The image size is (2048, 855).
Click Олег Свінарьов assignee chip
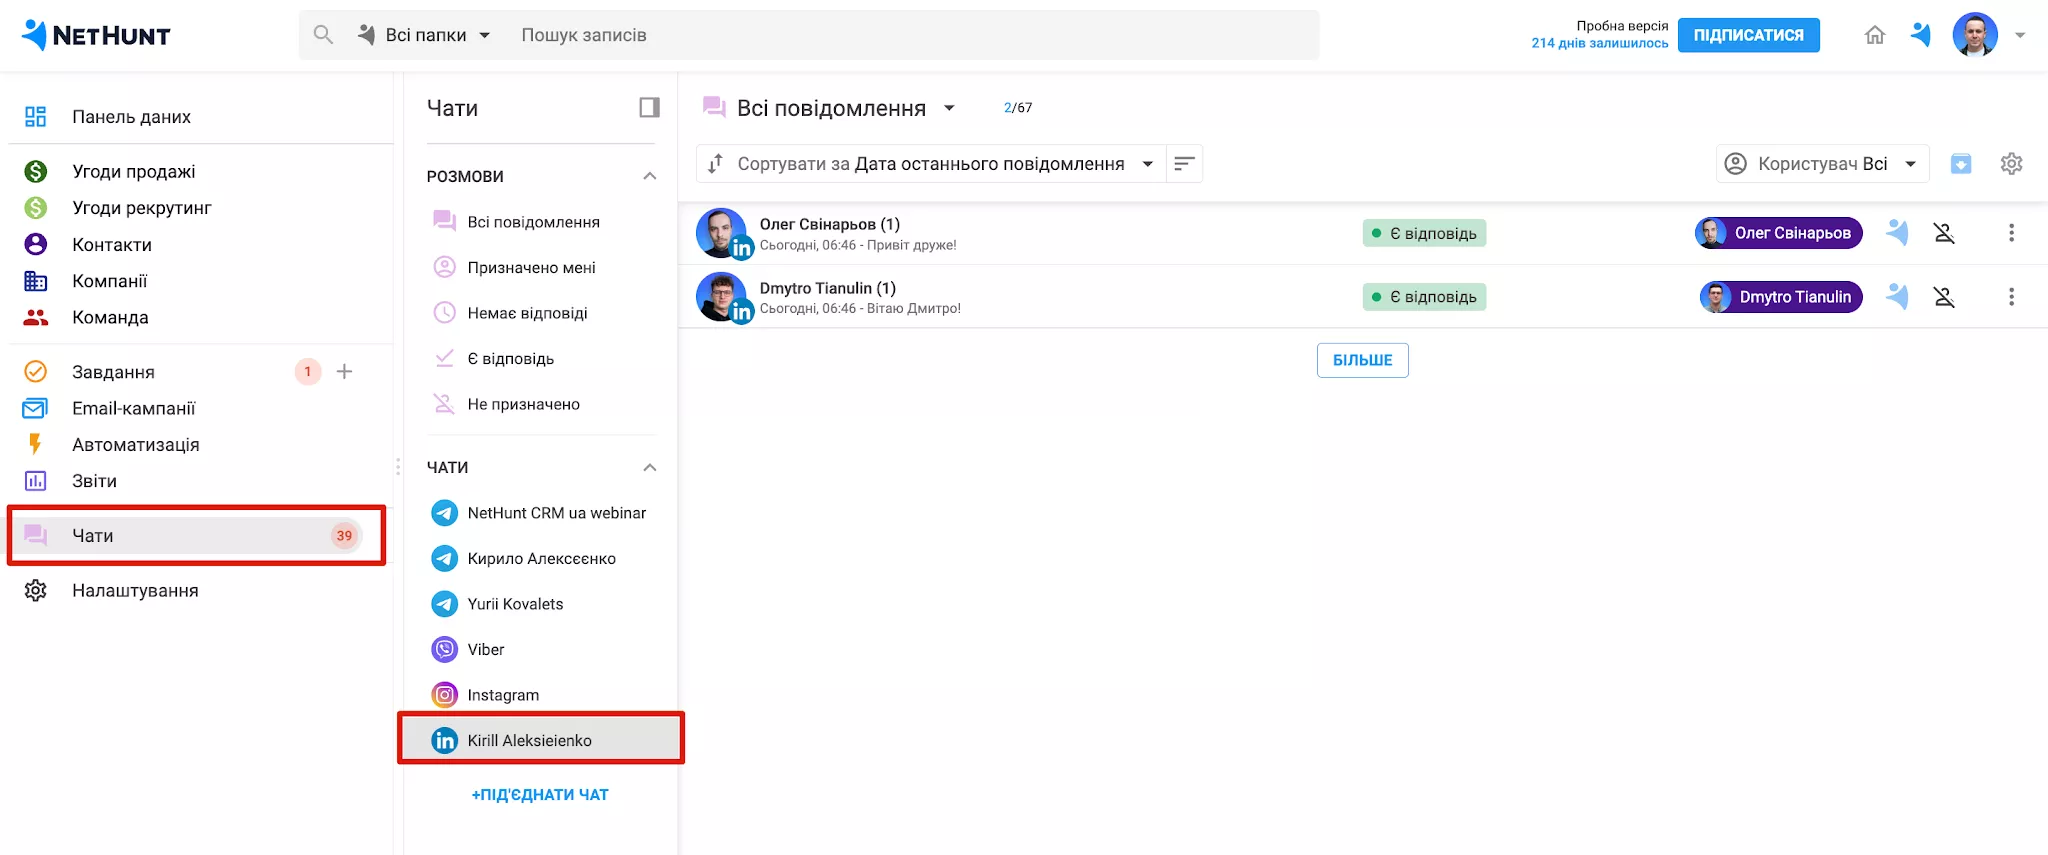coord(1778,233)
